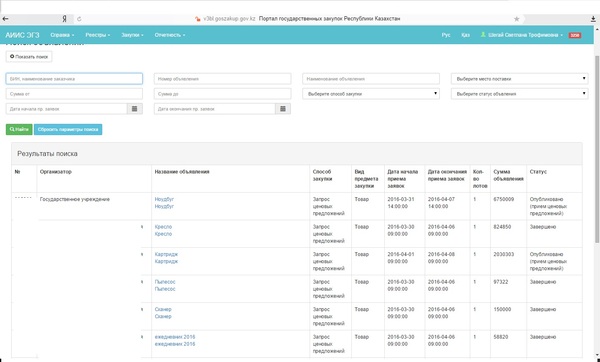Viewport: 600px width, 362px height.
Task: Open the Справка menu
Action: point(62,35)
